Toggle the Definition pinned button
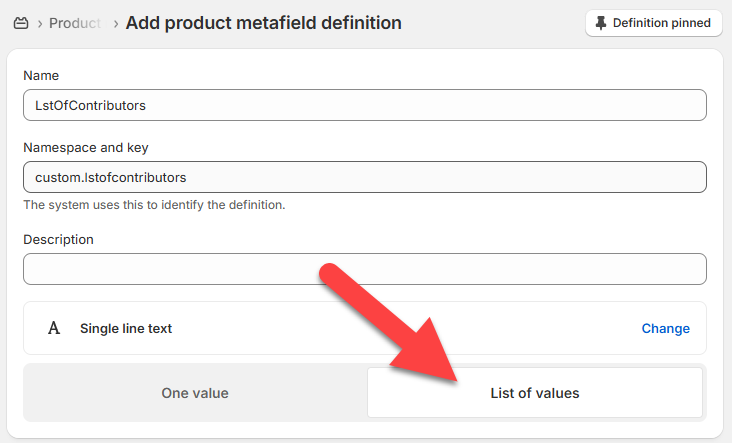Screen dimensions: 732x443 tap(654, 23)
